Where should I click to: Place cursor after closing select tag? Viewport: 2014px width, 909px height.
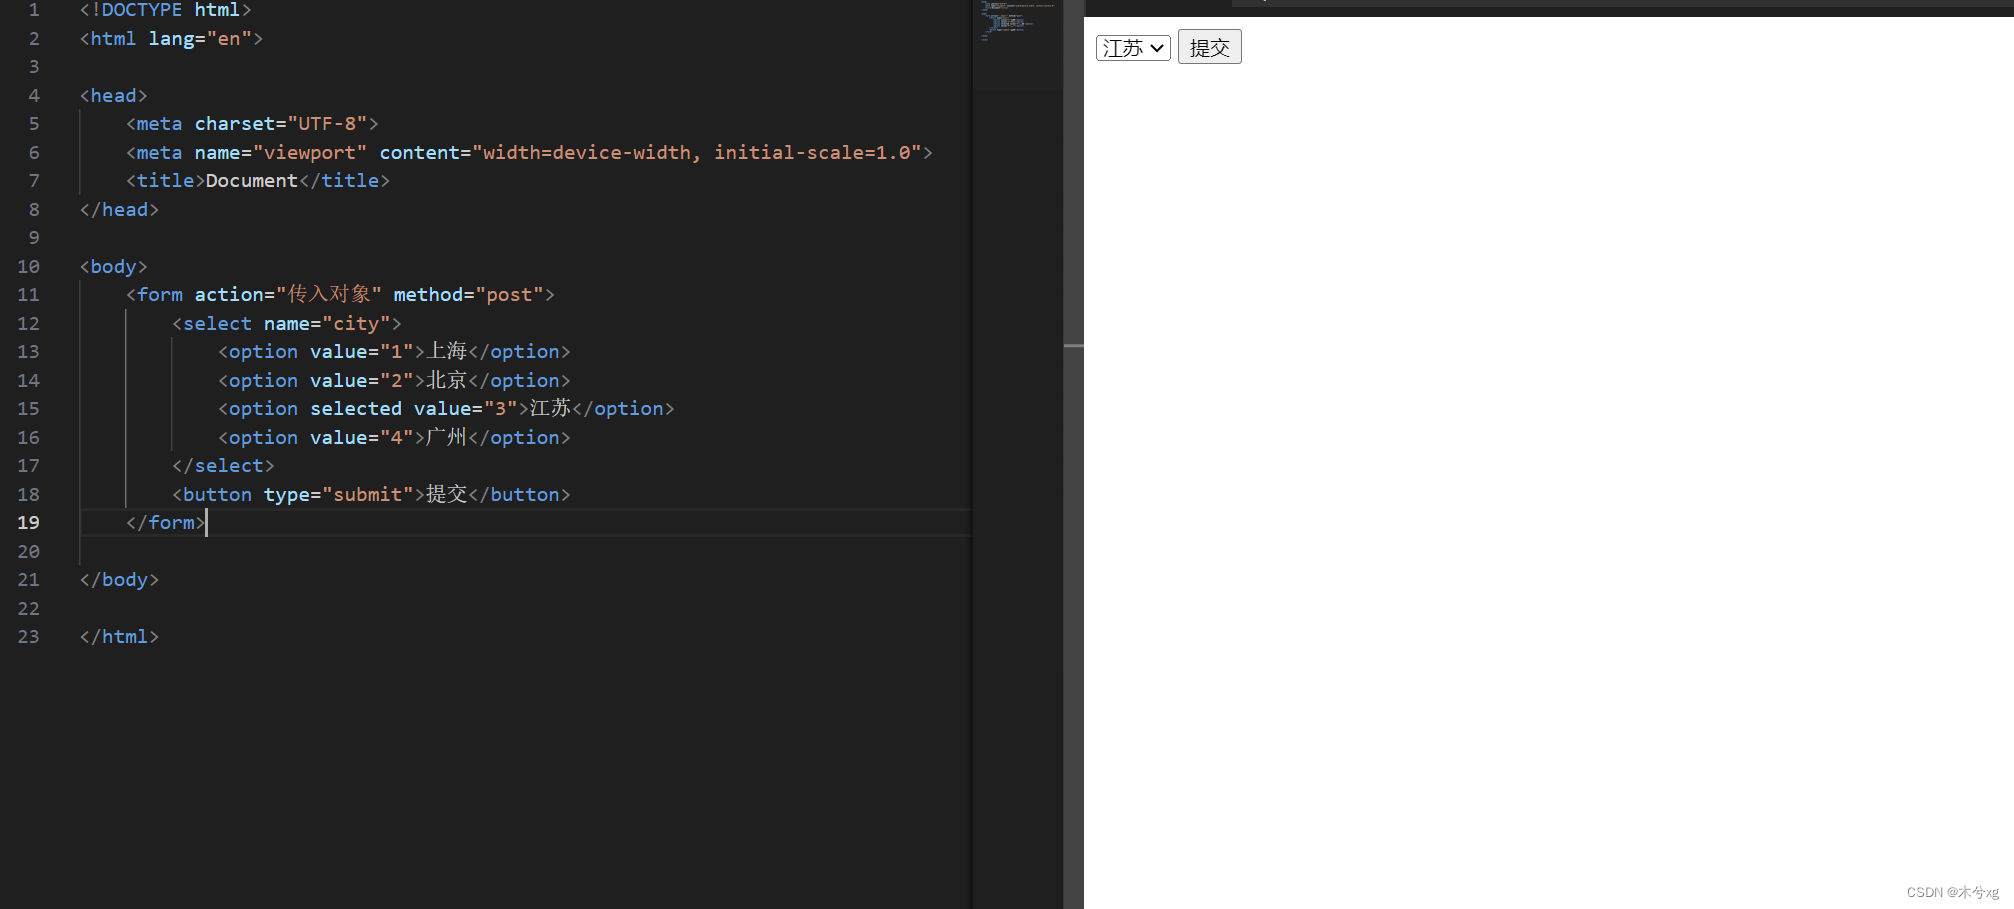274,465
